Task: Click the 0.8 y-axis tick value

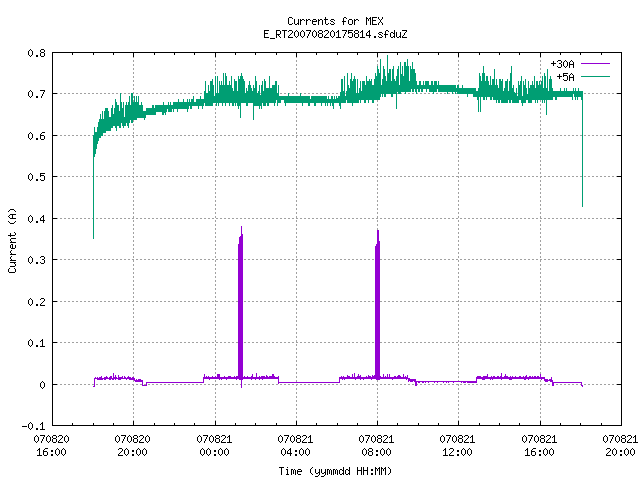Action: [x=36, y=53]
